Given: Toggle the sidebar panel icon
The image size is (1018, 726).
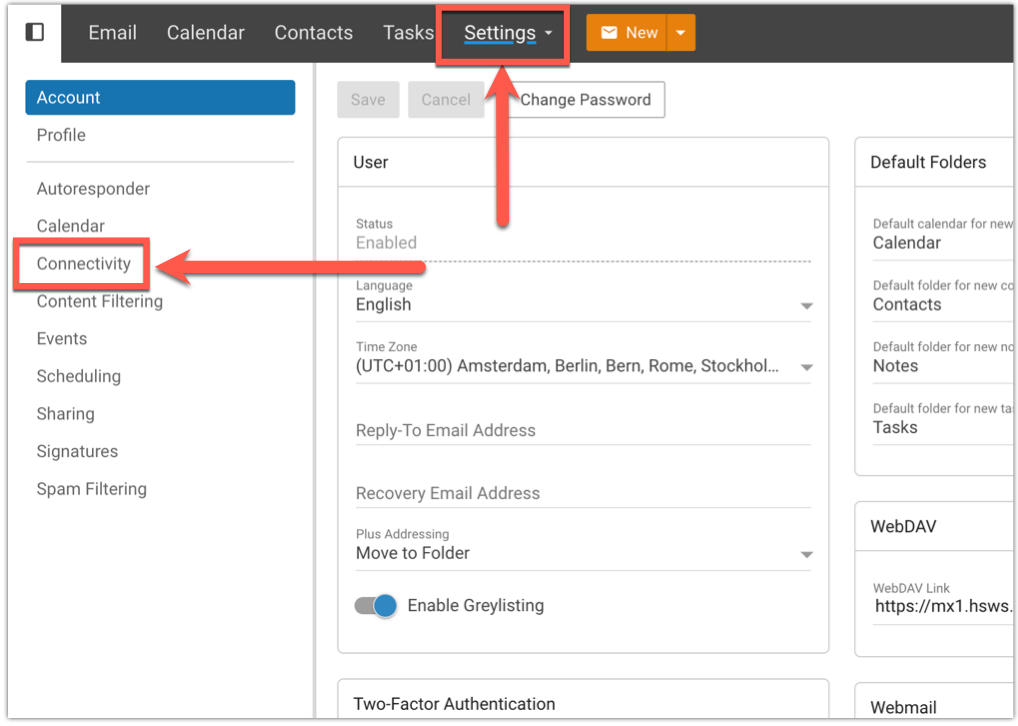Looking at the screenshot, I should pos(34,32).
